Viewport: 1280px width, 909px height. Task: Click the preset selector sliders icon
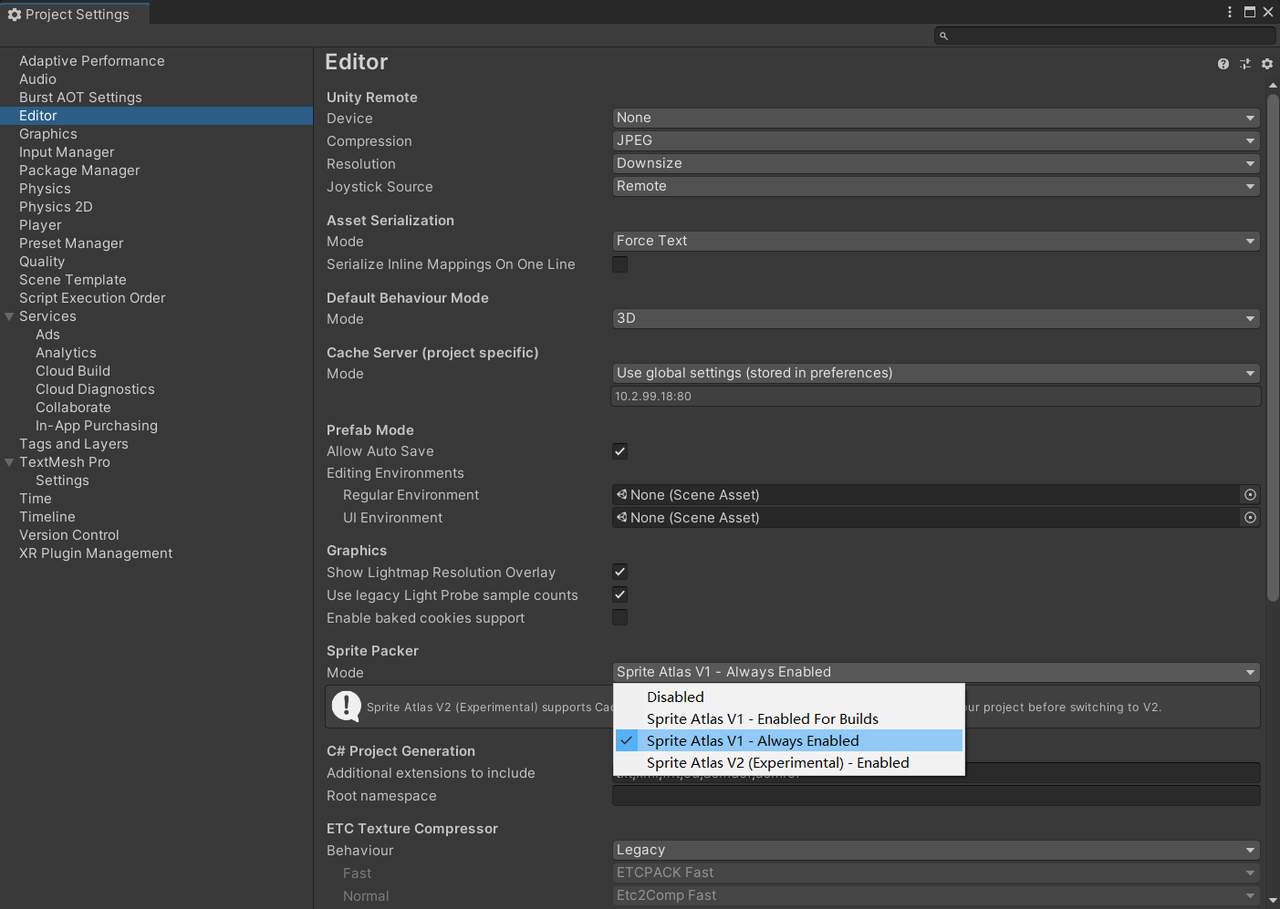click(1245, 63)
